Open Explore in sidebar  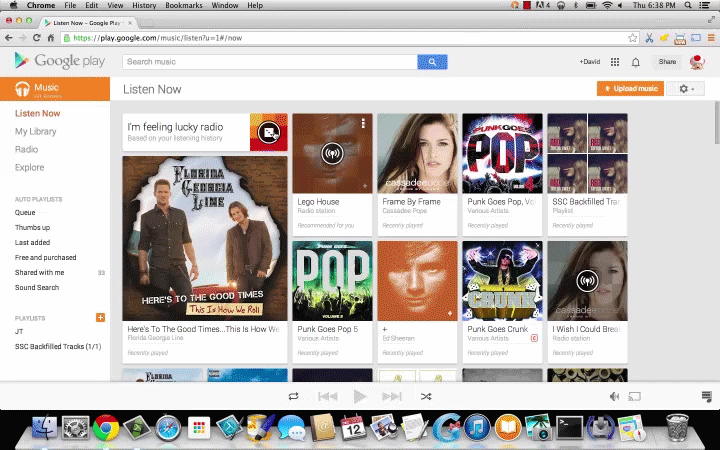coord(29,167)
